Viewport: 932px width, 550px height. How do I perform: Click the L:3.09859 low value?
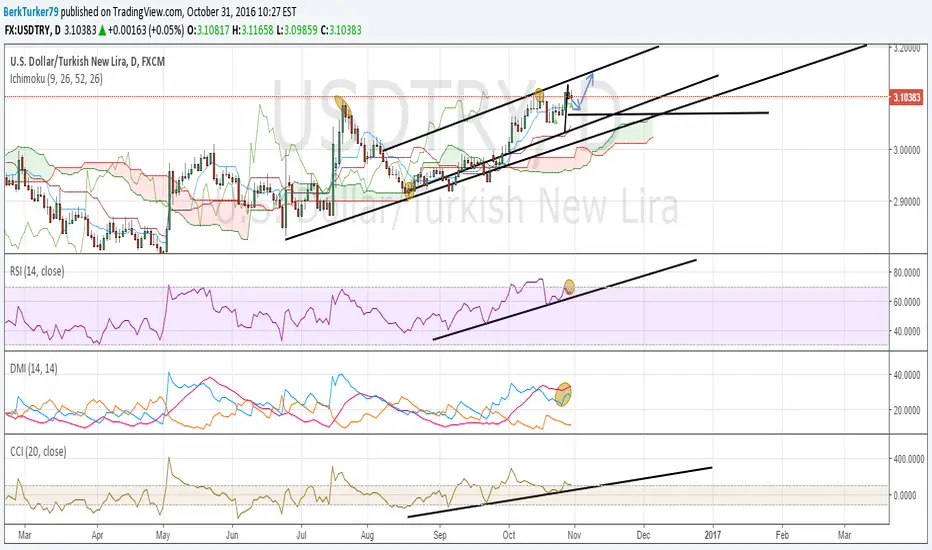pos(297,30)
